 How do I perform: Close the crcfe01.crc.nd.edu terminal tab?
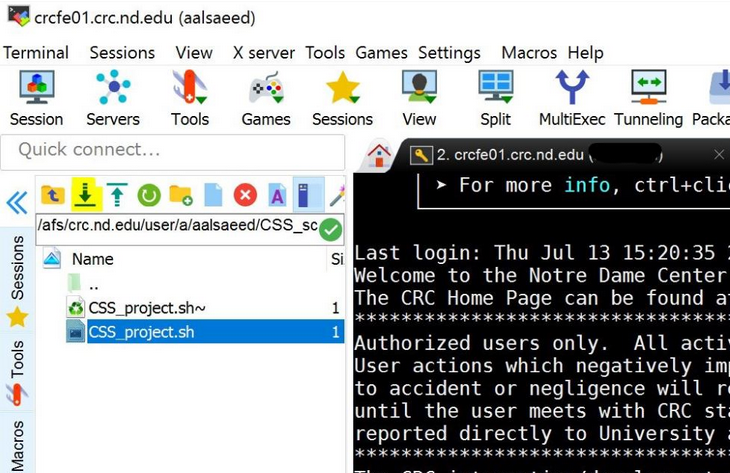(x=719, y=155)
